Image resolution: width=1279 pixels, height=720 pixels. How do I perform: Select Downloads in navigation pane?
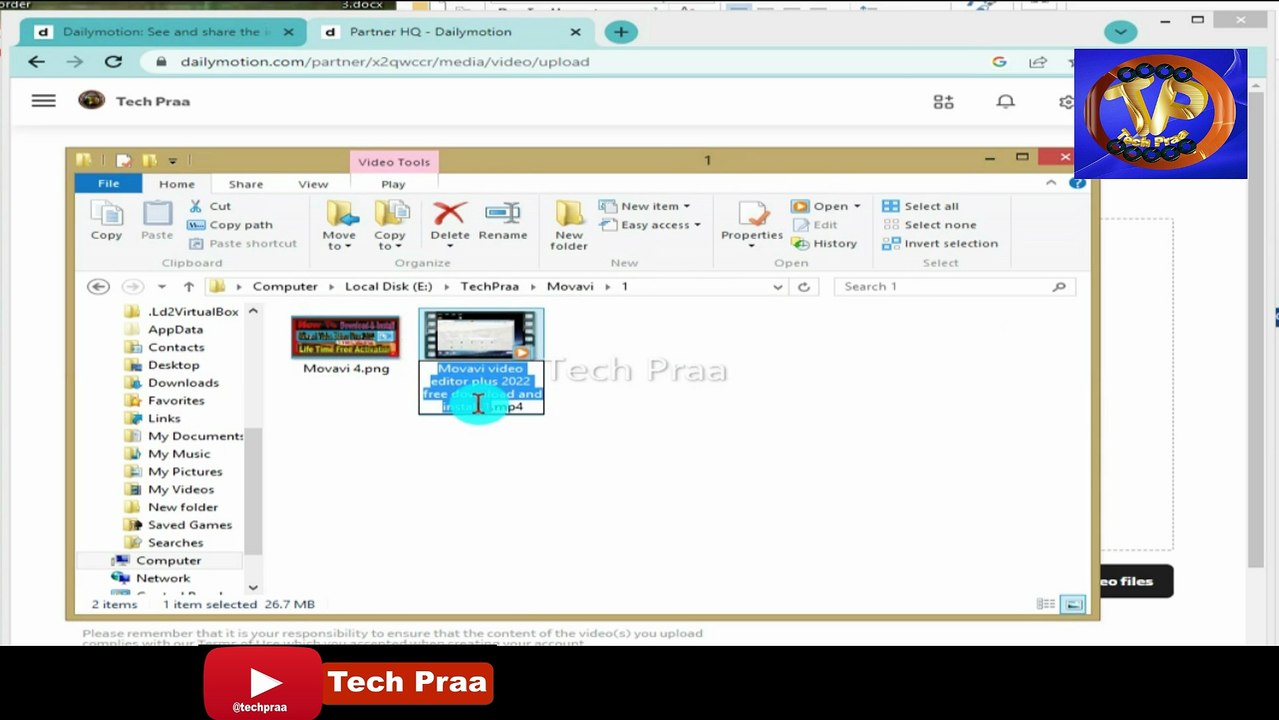(183, 383)
